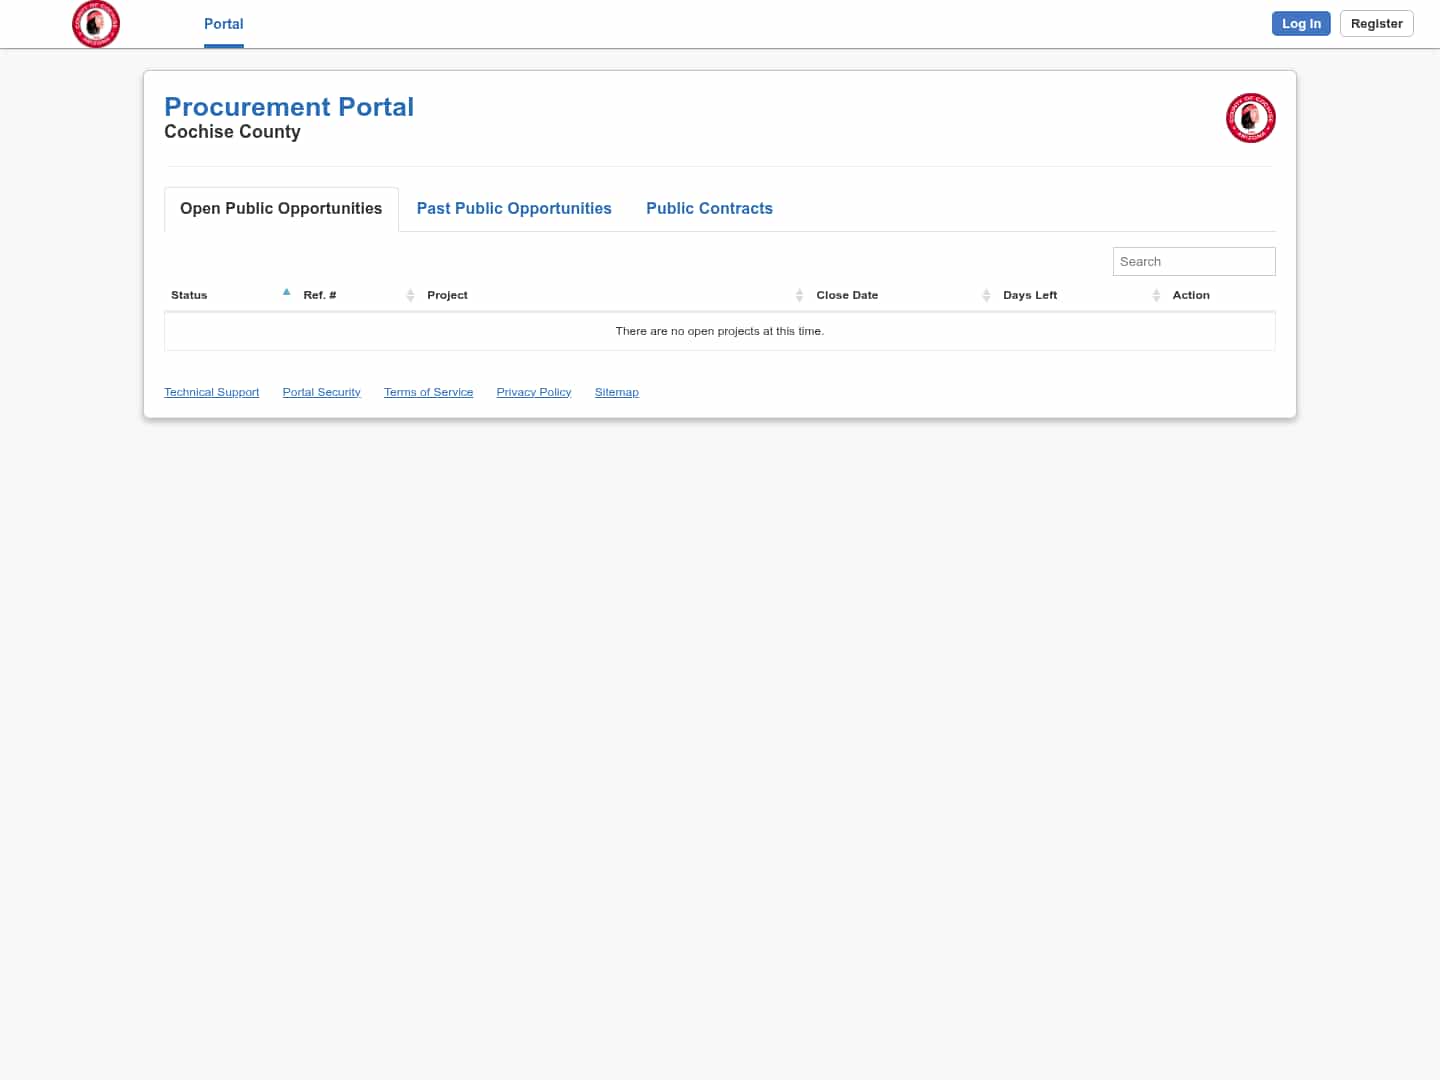Open the Privacy Policy page

pyautogui.click(x=533, y=391)
